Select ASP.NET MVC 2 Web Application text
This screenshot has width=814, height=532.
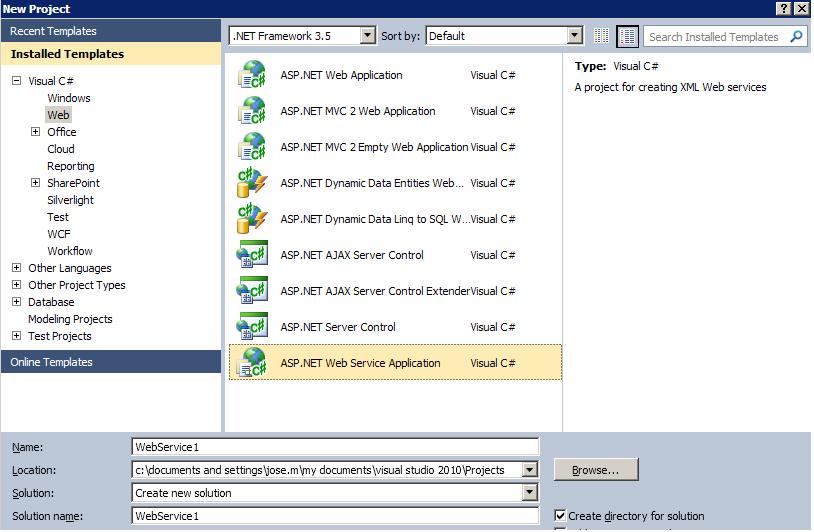point(358,111)
